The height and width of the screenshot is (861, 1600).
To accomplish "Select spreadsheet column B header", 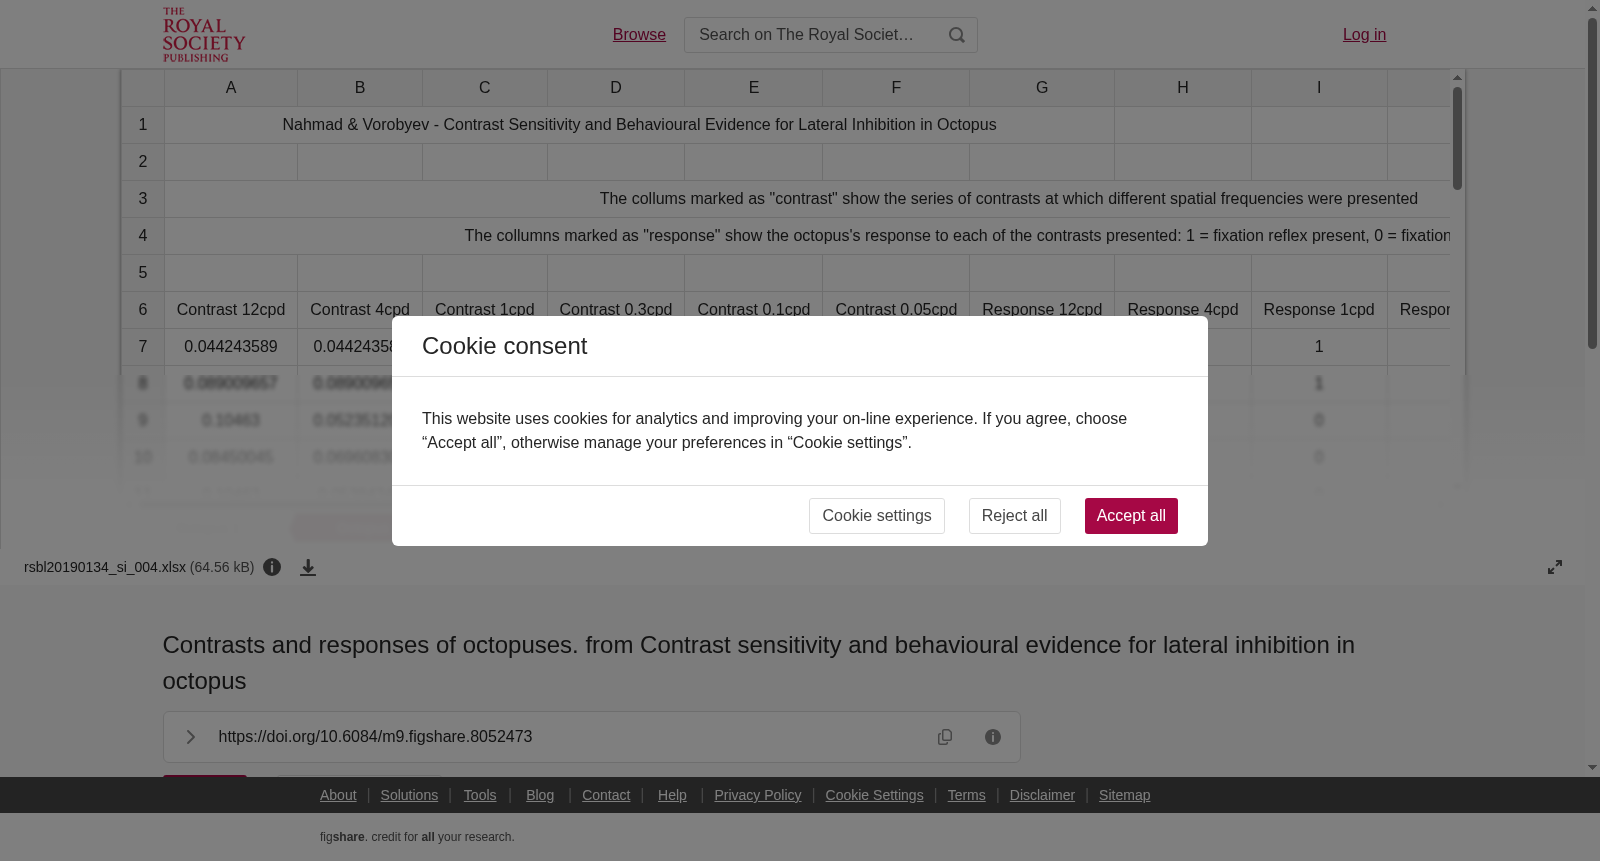I will point(360,88).
